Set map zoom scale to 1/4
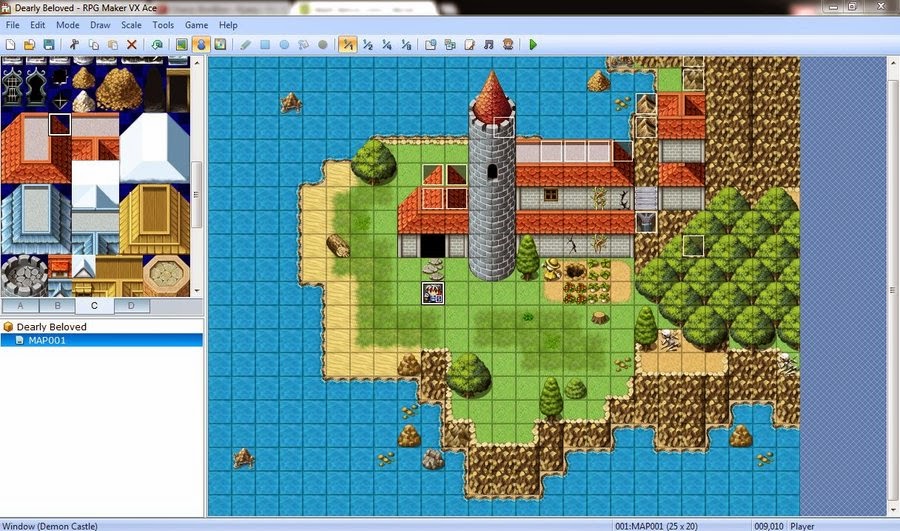This screenshot has width=900, height=531. [x=387, y=44]
